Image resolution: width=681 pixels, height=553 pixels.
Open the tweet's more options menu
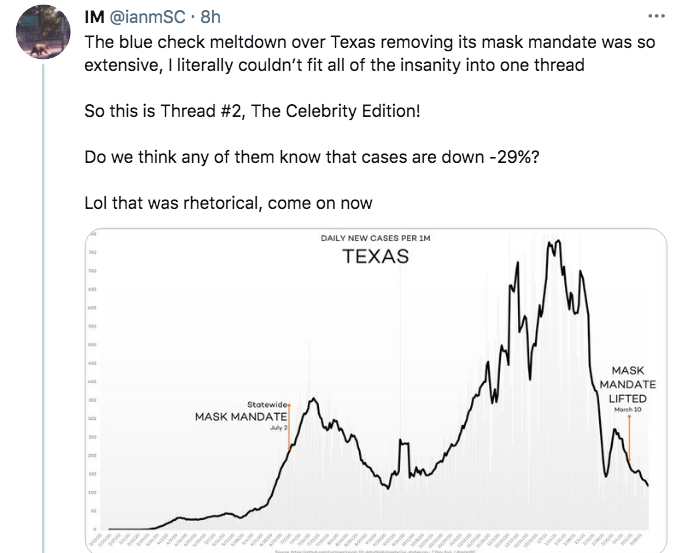pyautogui.click(x=656, y=16)
